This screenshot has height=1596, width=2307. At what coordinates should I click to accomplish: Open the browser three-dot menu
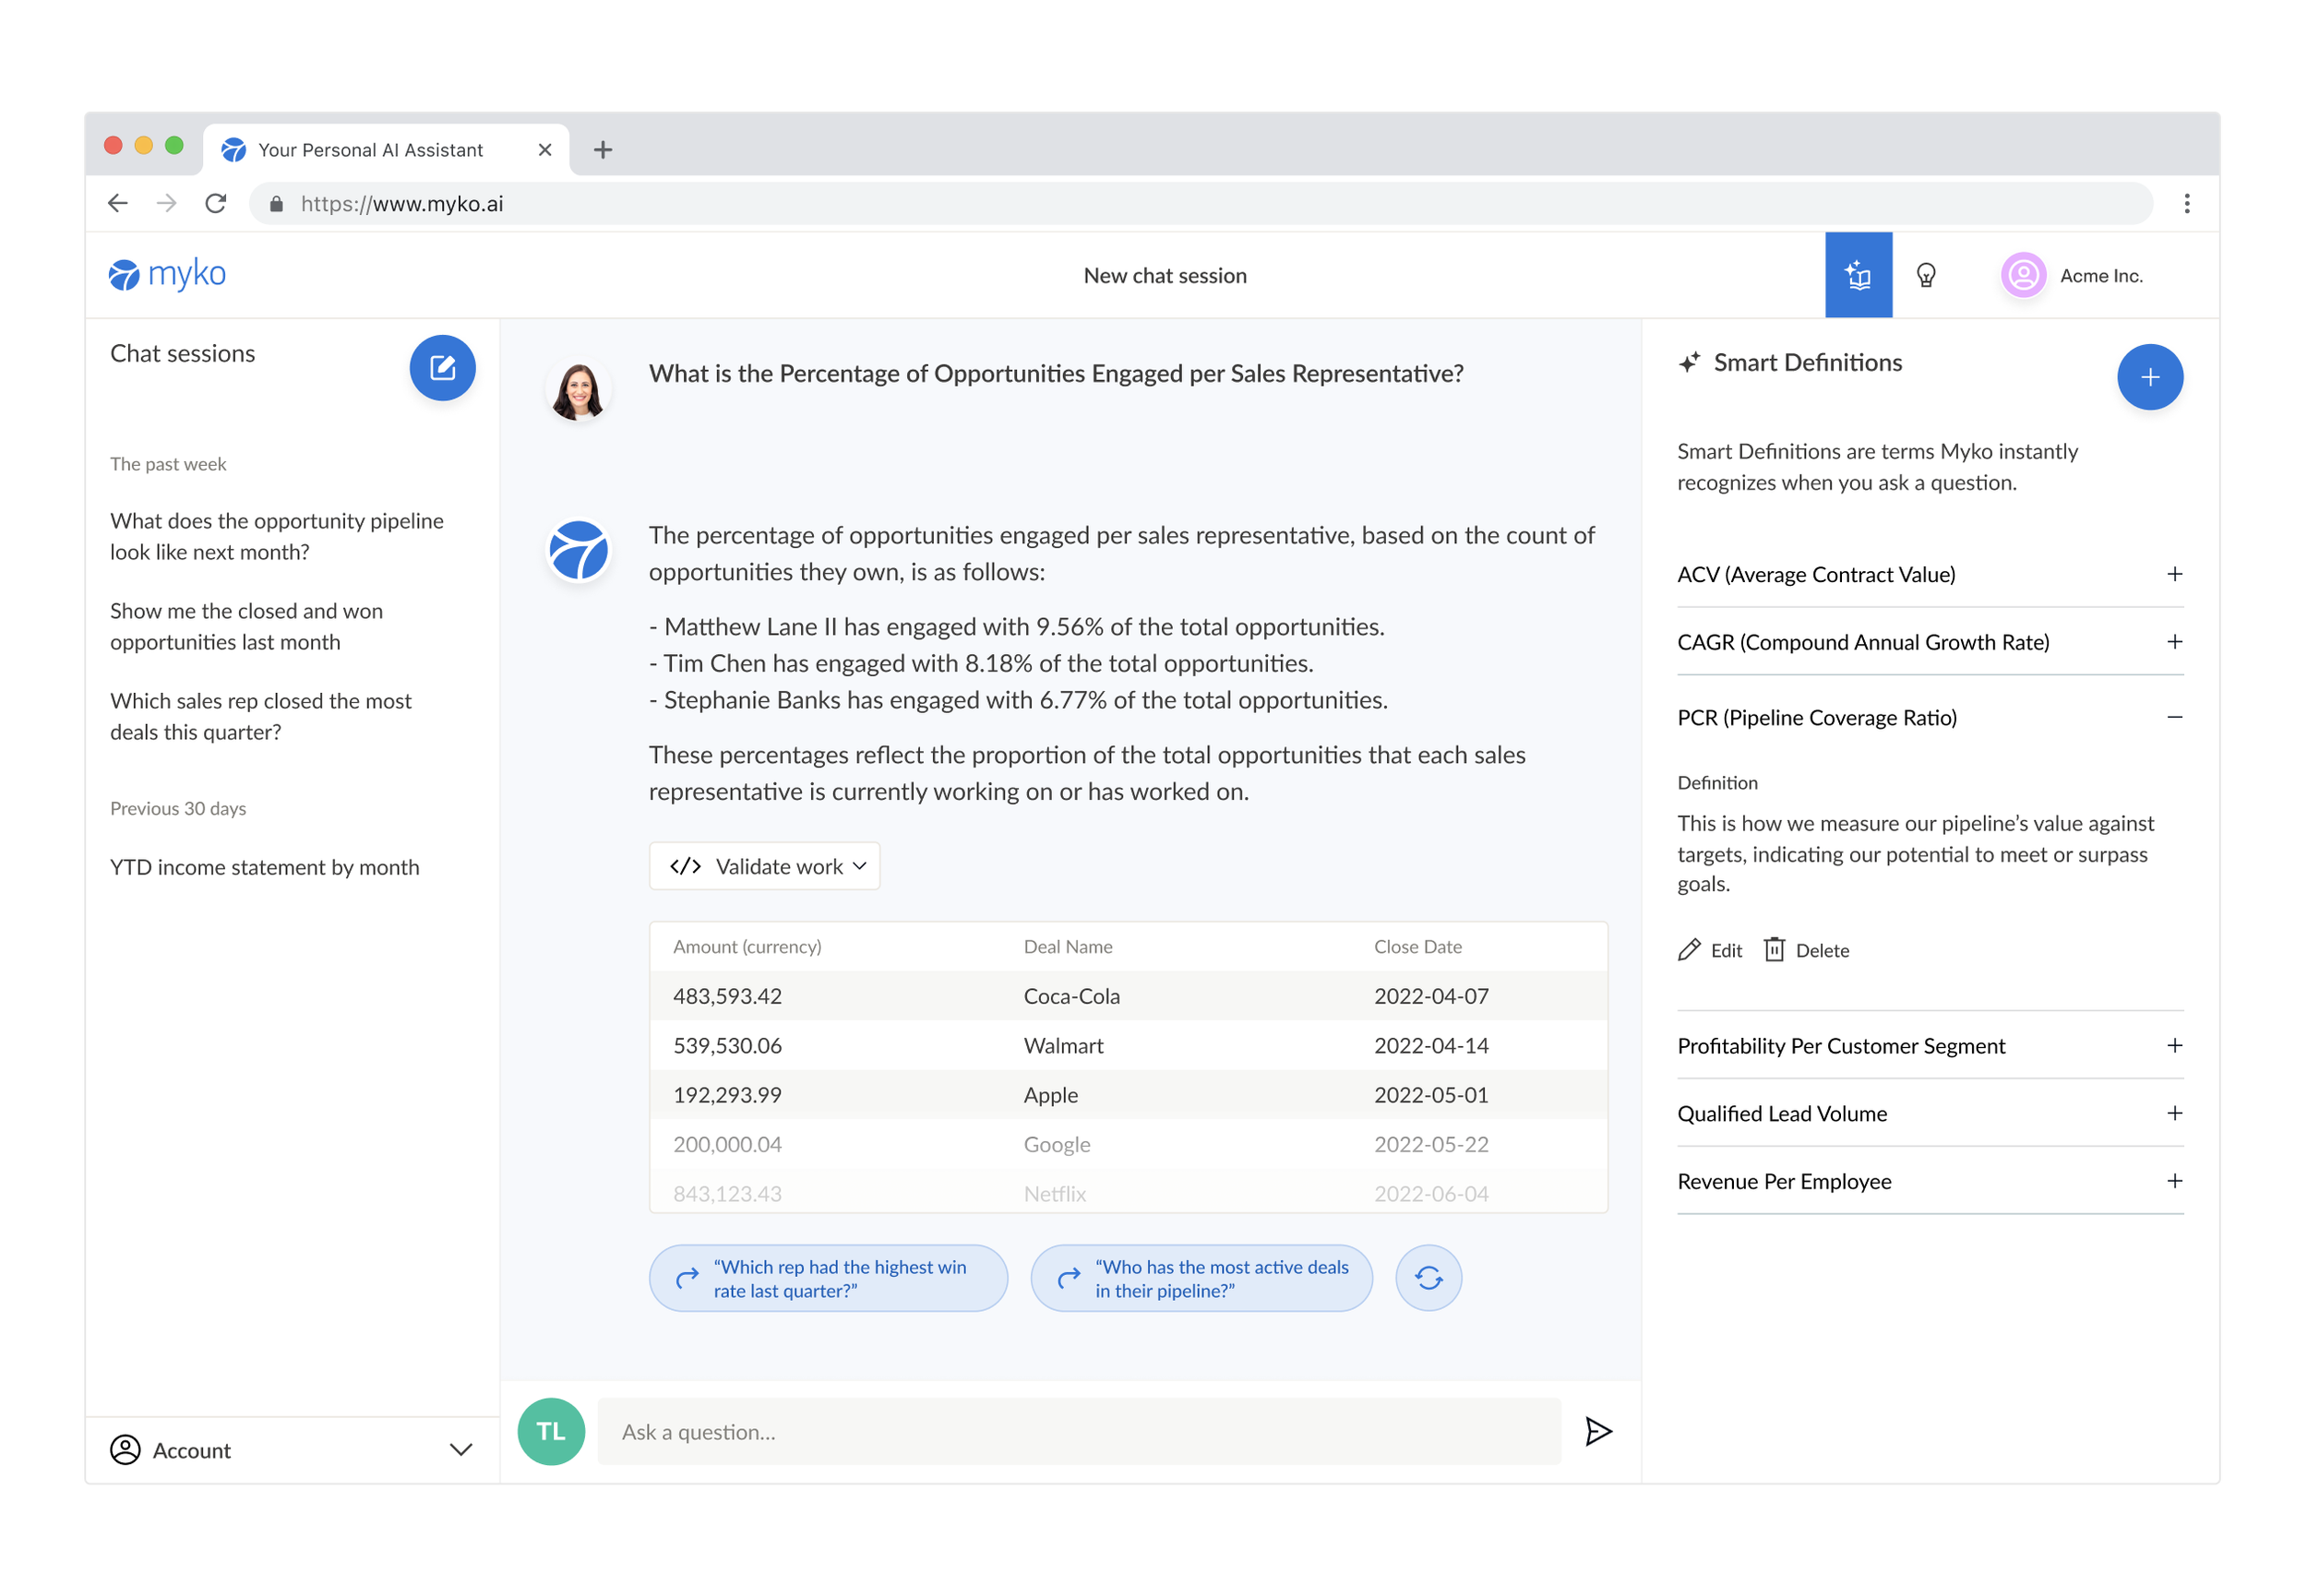pos(2186,204)
